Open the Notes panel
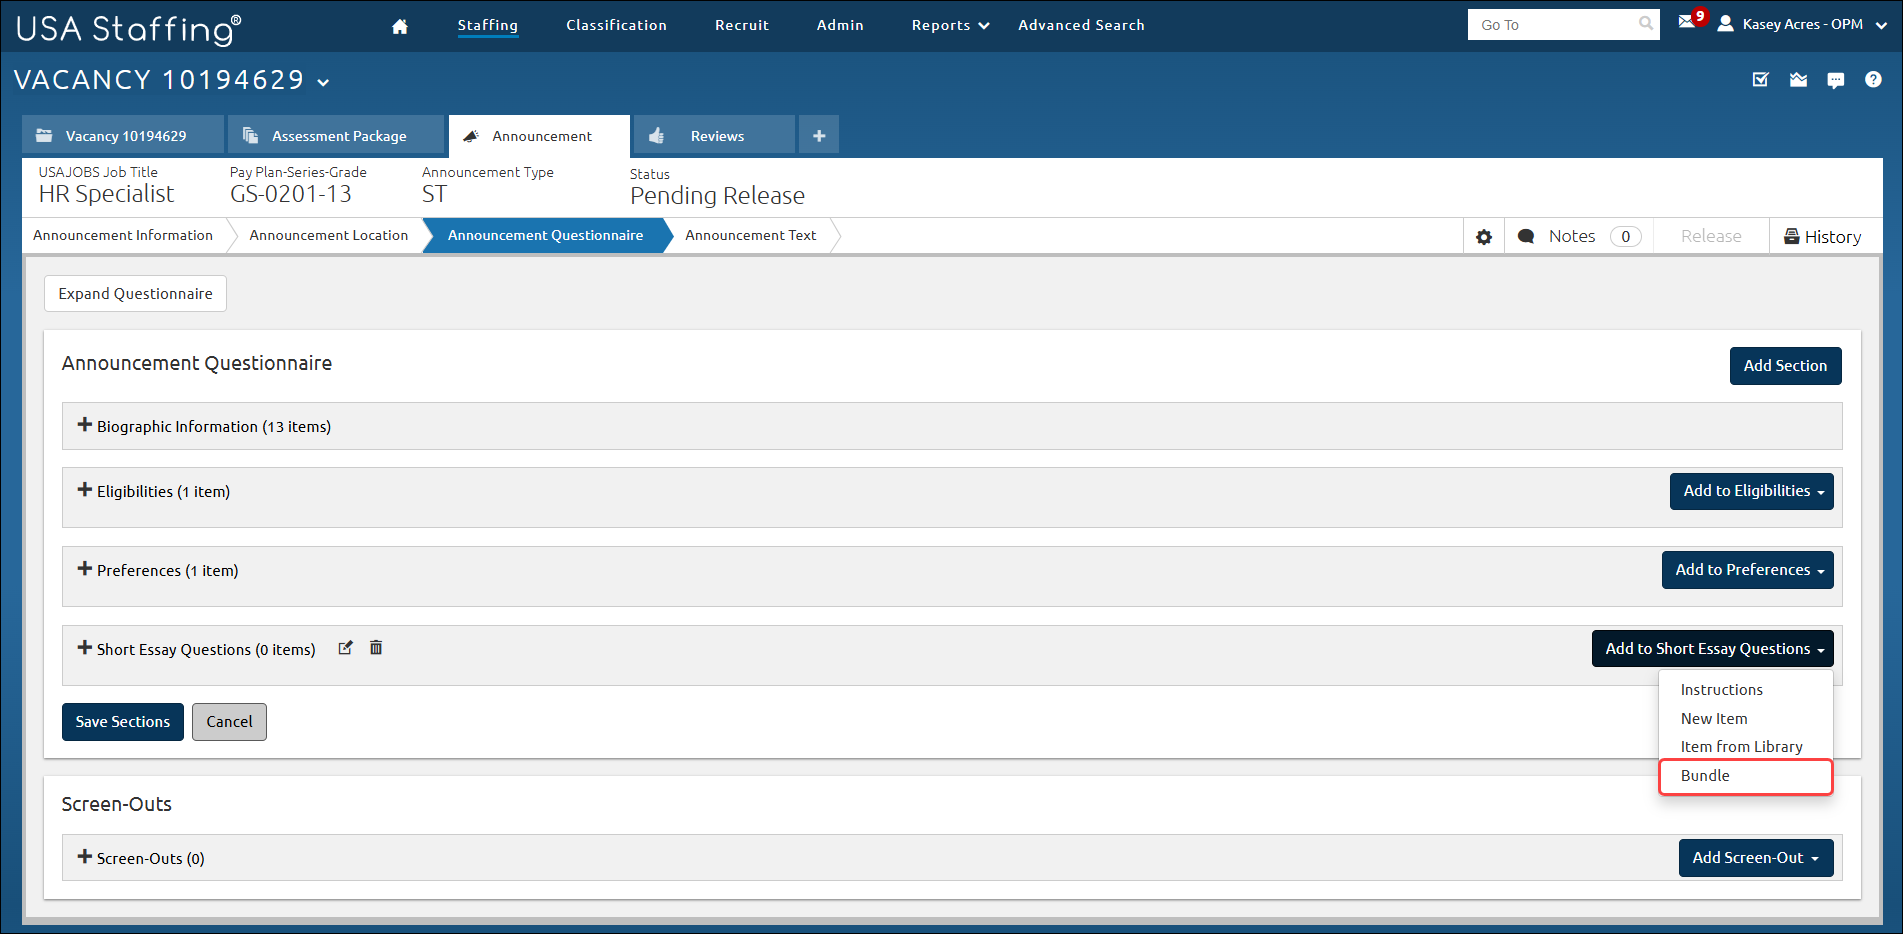 coord(1579,237)
